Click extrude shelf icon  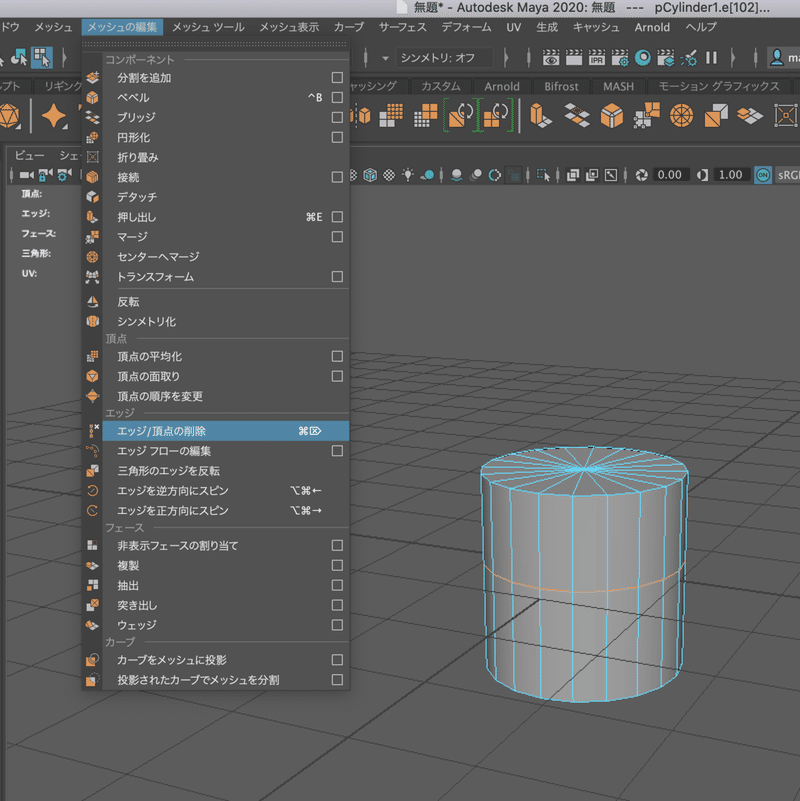click(540, 115)
